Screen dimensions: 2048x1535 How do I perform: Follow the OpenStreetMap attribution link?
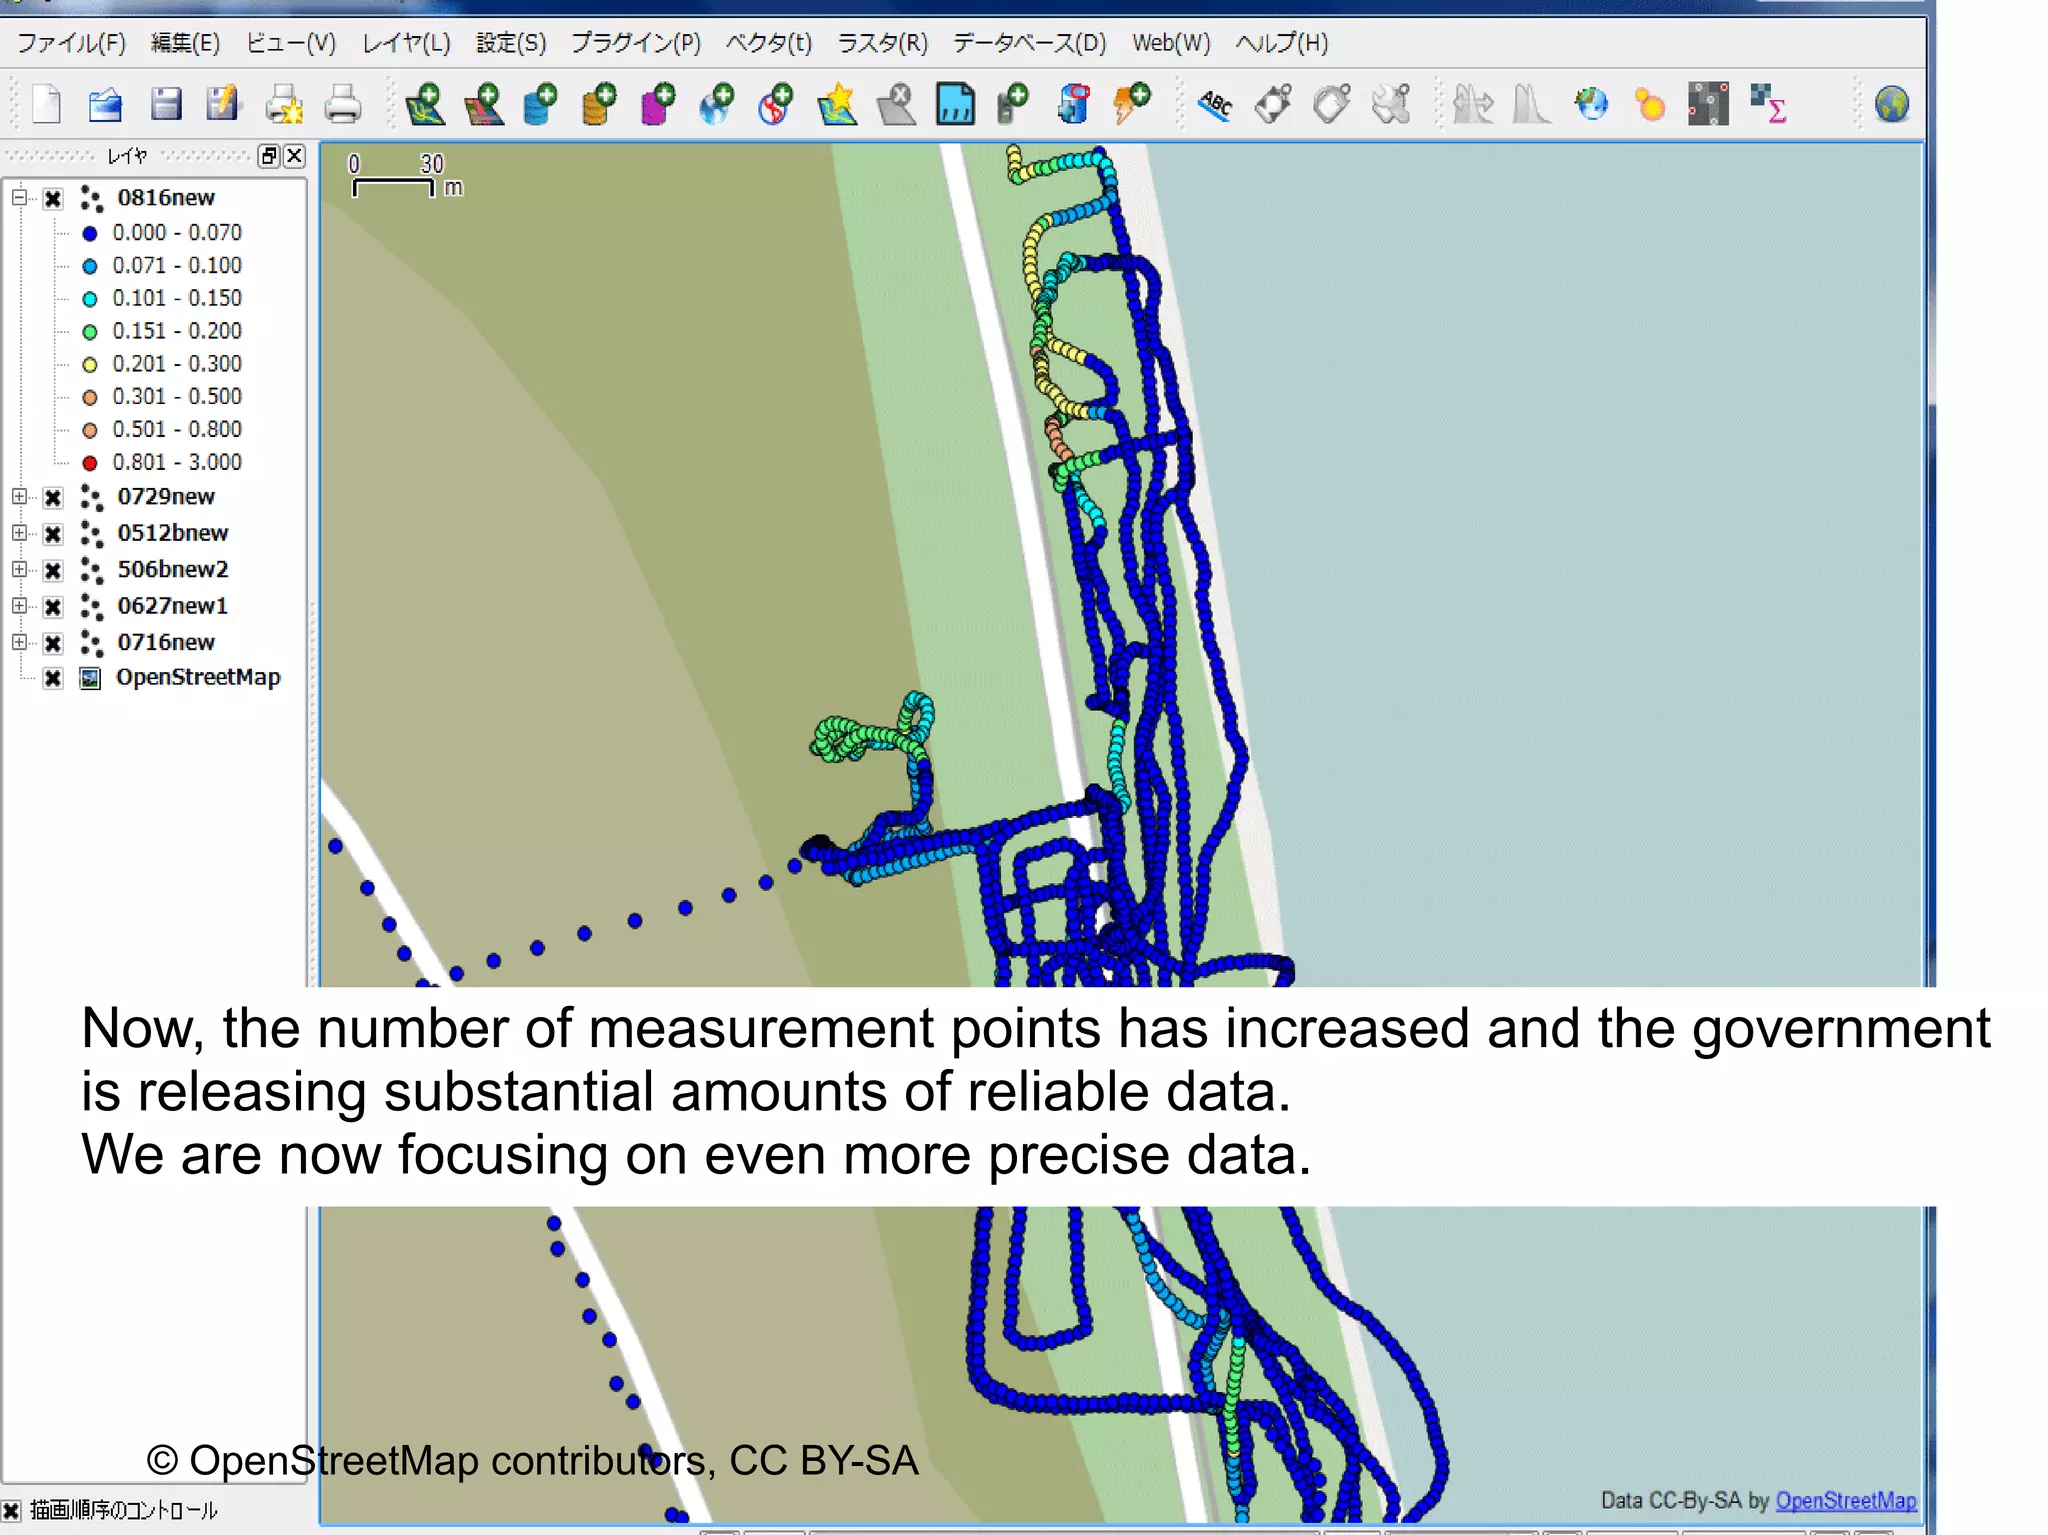pos(1845,1500)
